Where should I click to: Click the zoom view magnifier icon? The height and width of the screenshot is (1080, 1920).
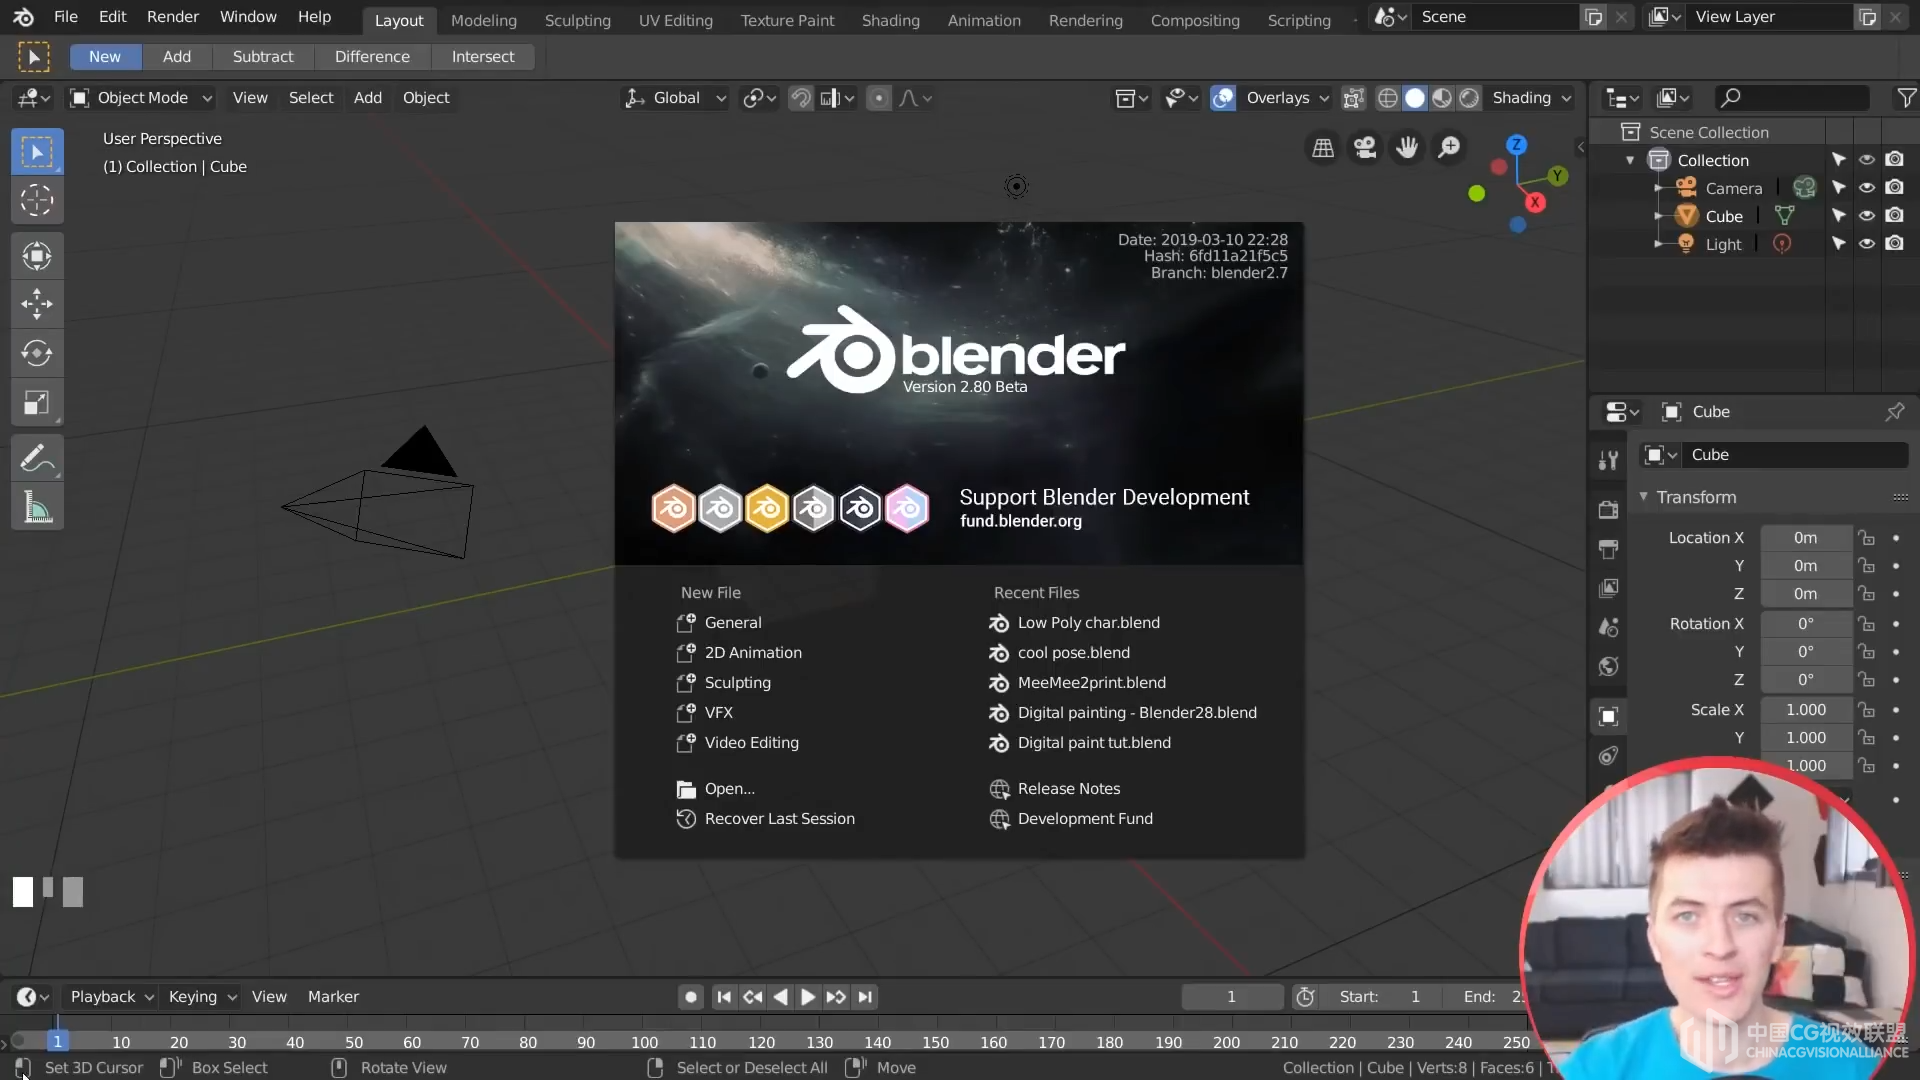click(x=1449, y=148)
